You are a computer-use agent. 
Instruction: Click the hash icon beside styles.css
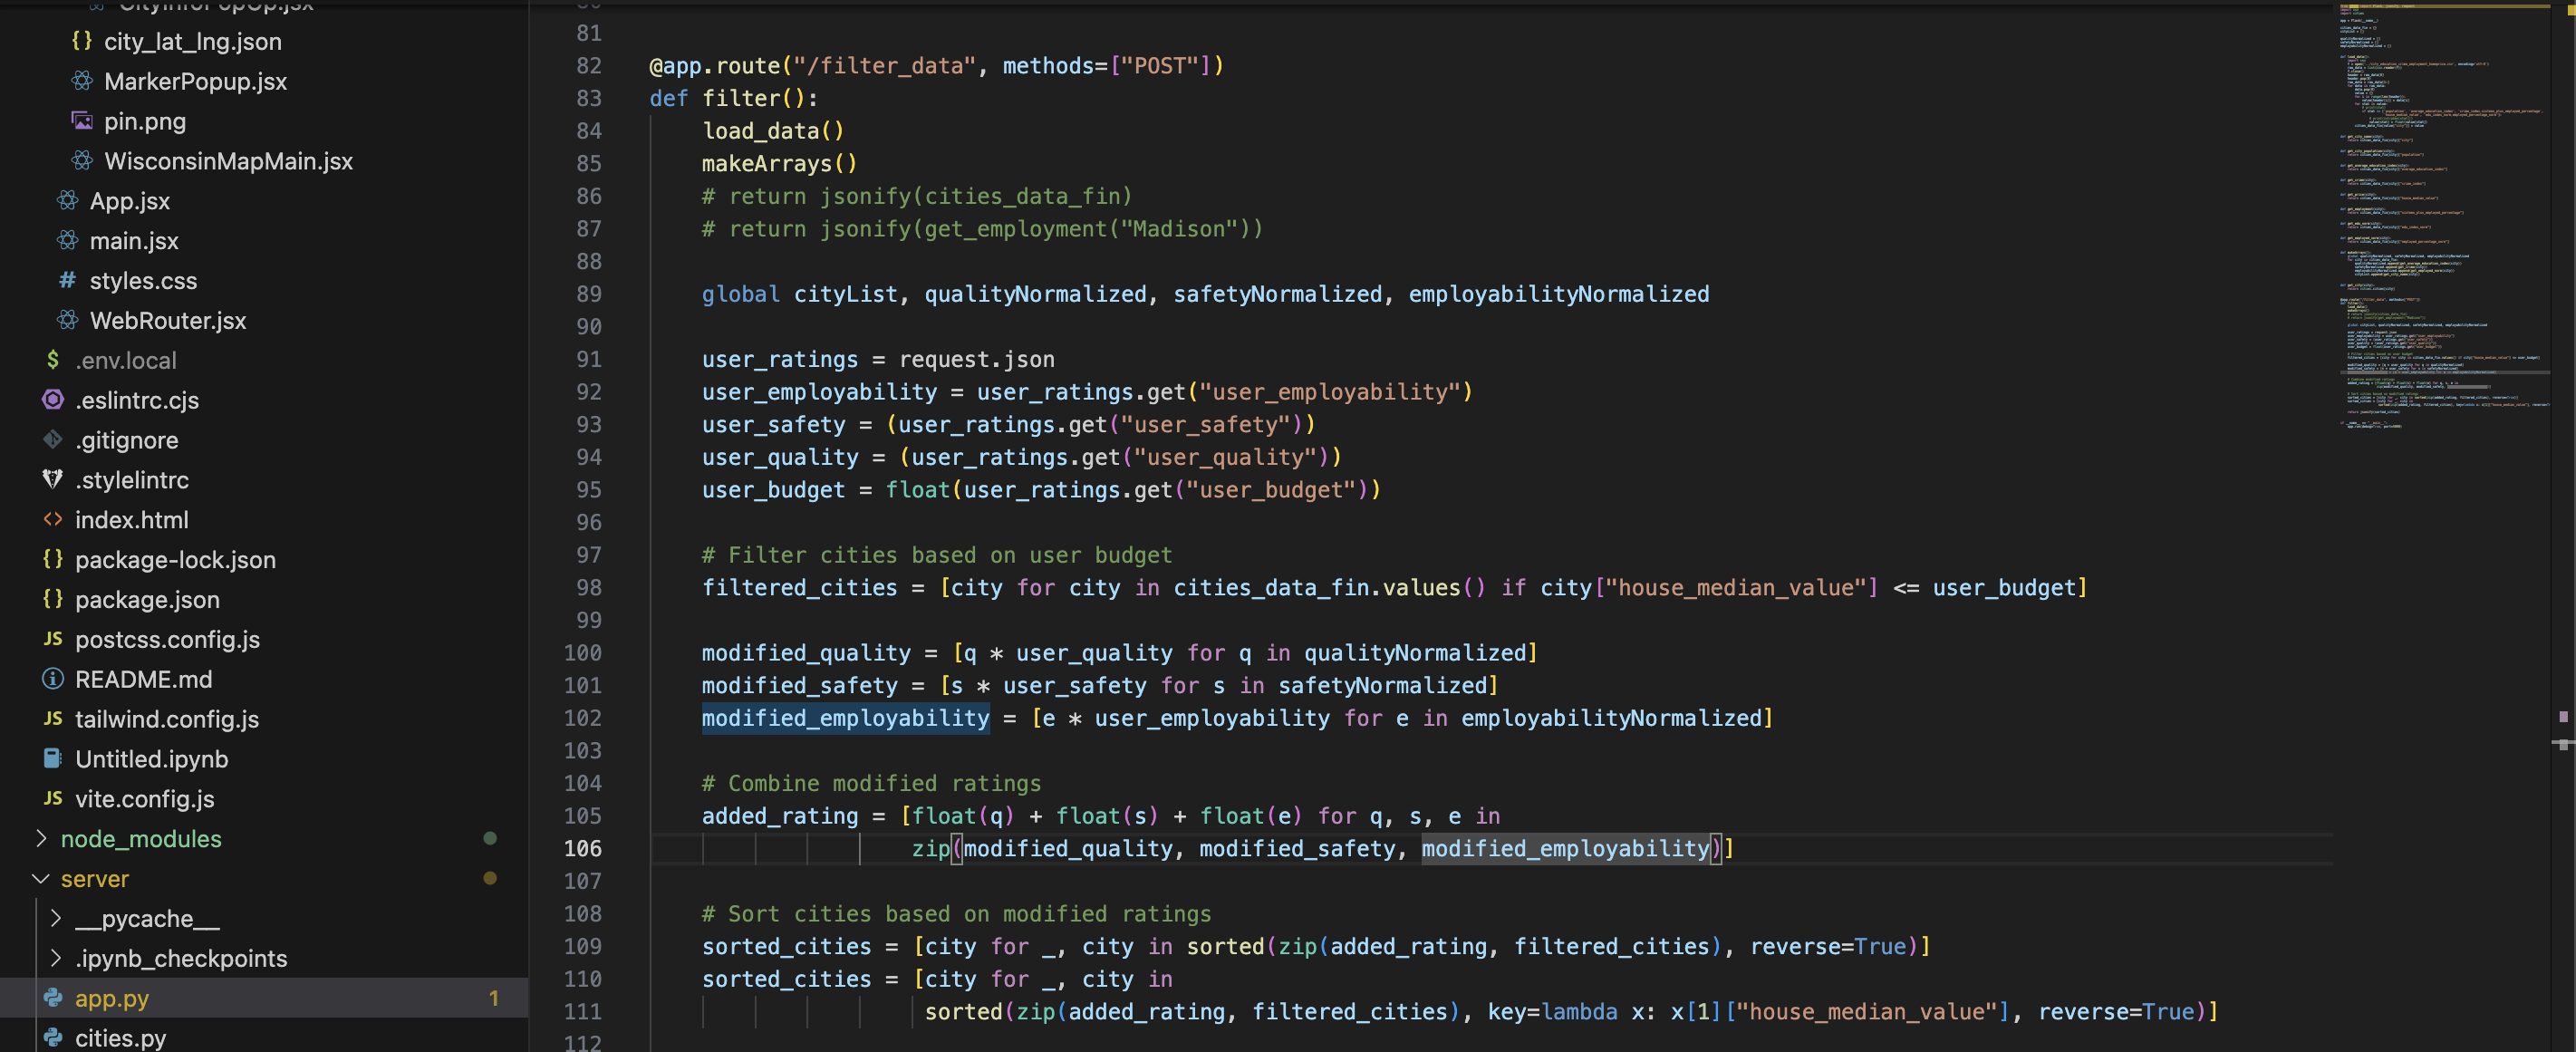point(67,280)
